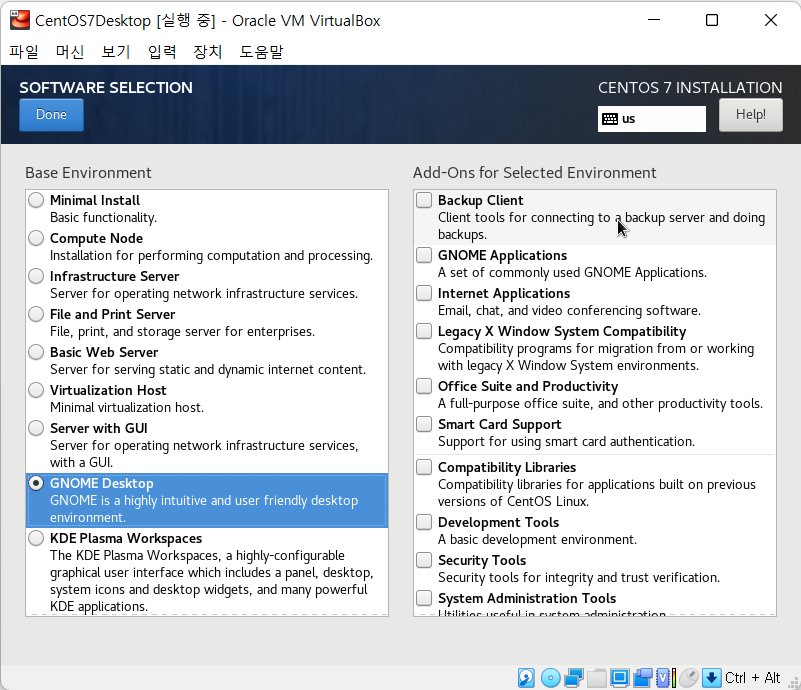Click the window resize grip at the status bar corner

tap(793, 683)
